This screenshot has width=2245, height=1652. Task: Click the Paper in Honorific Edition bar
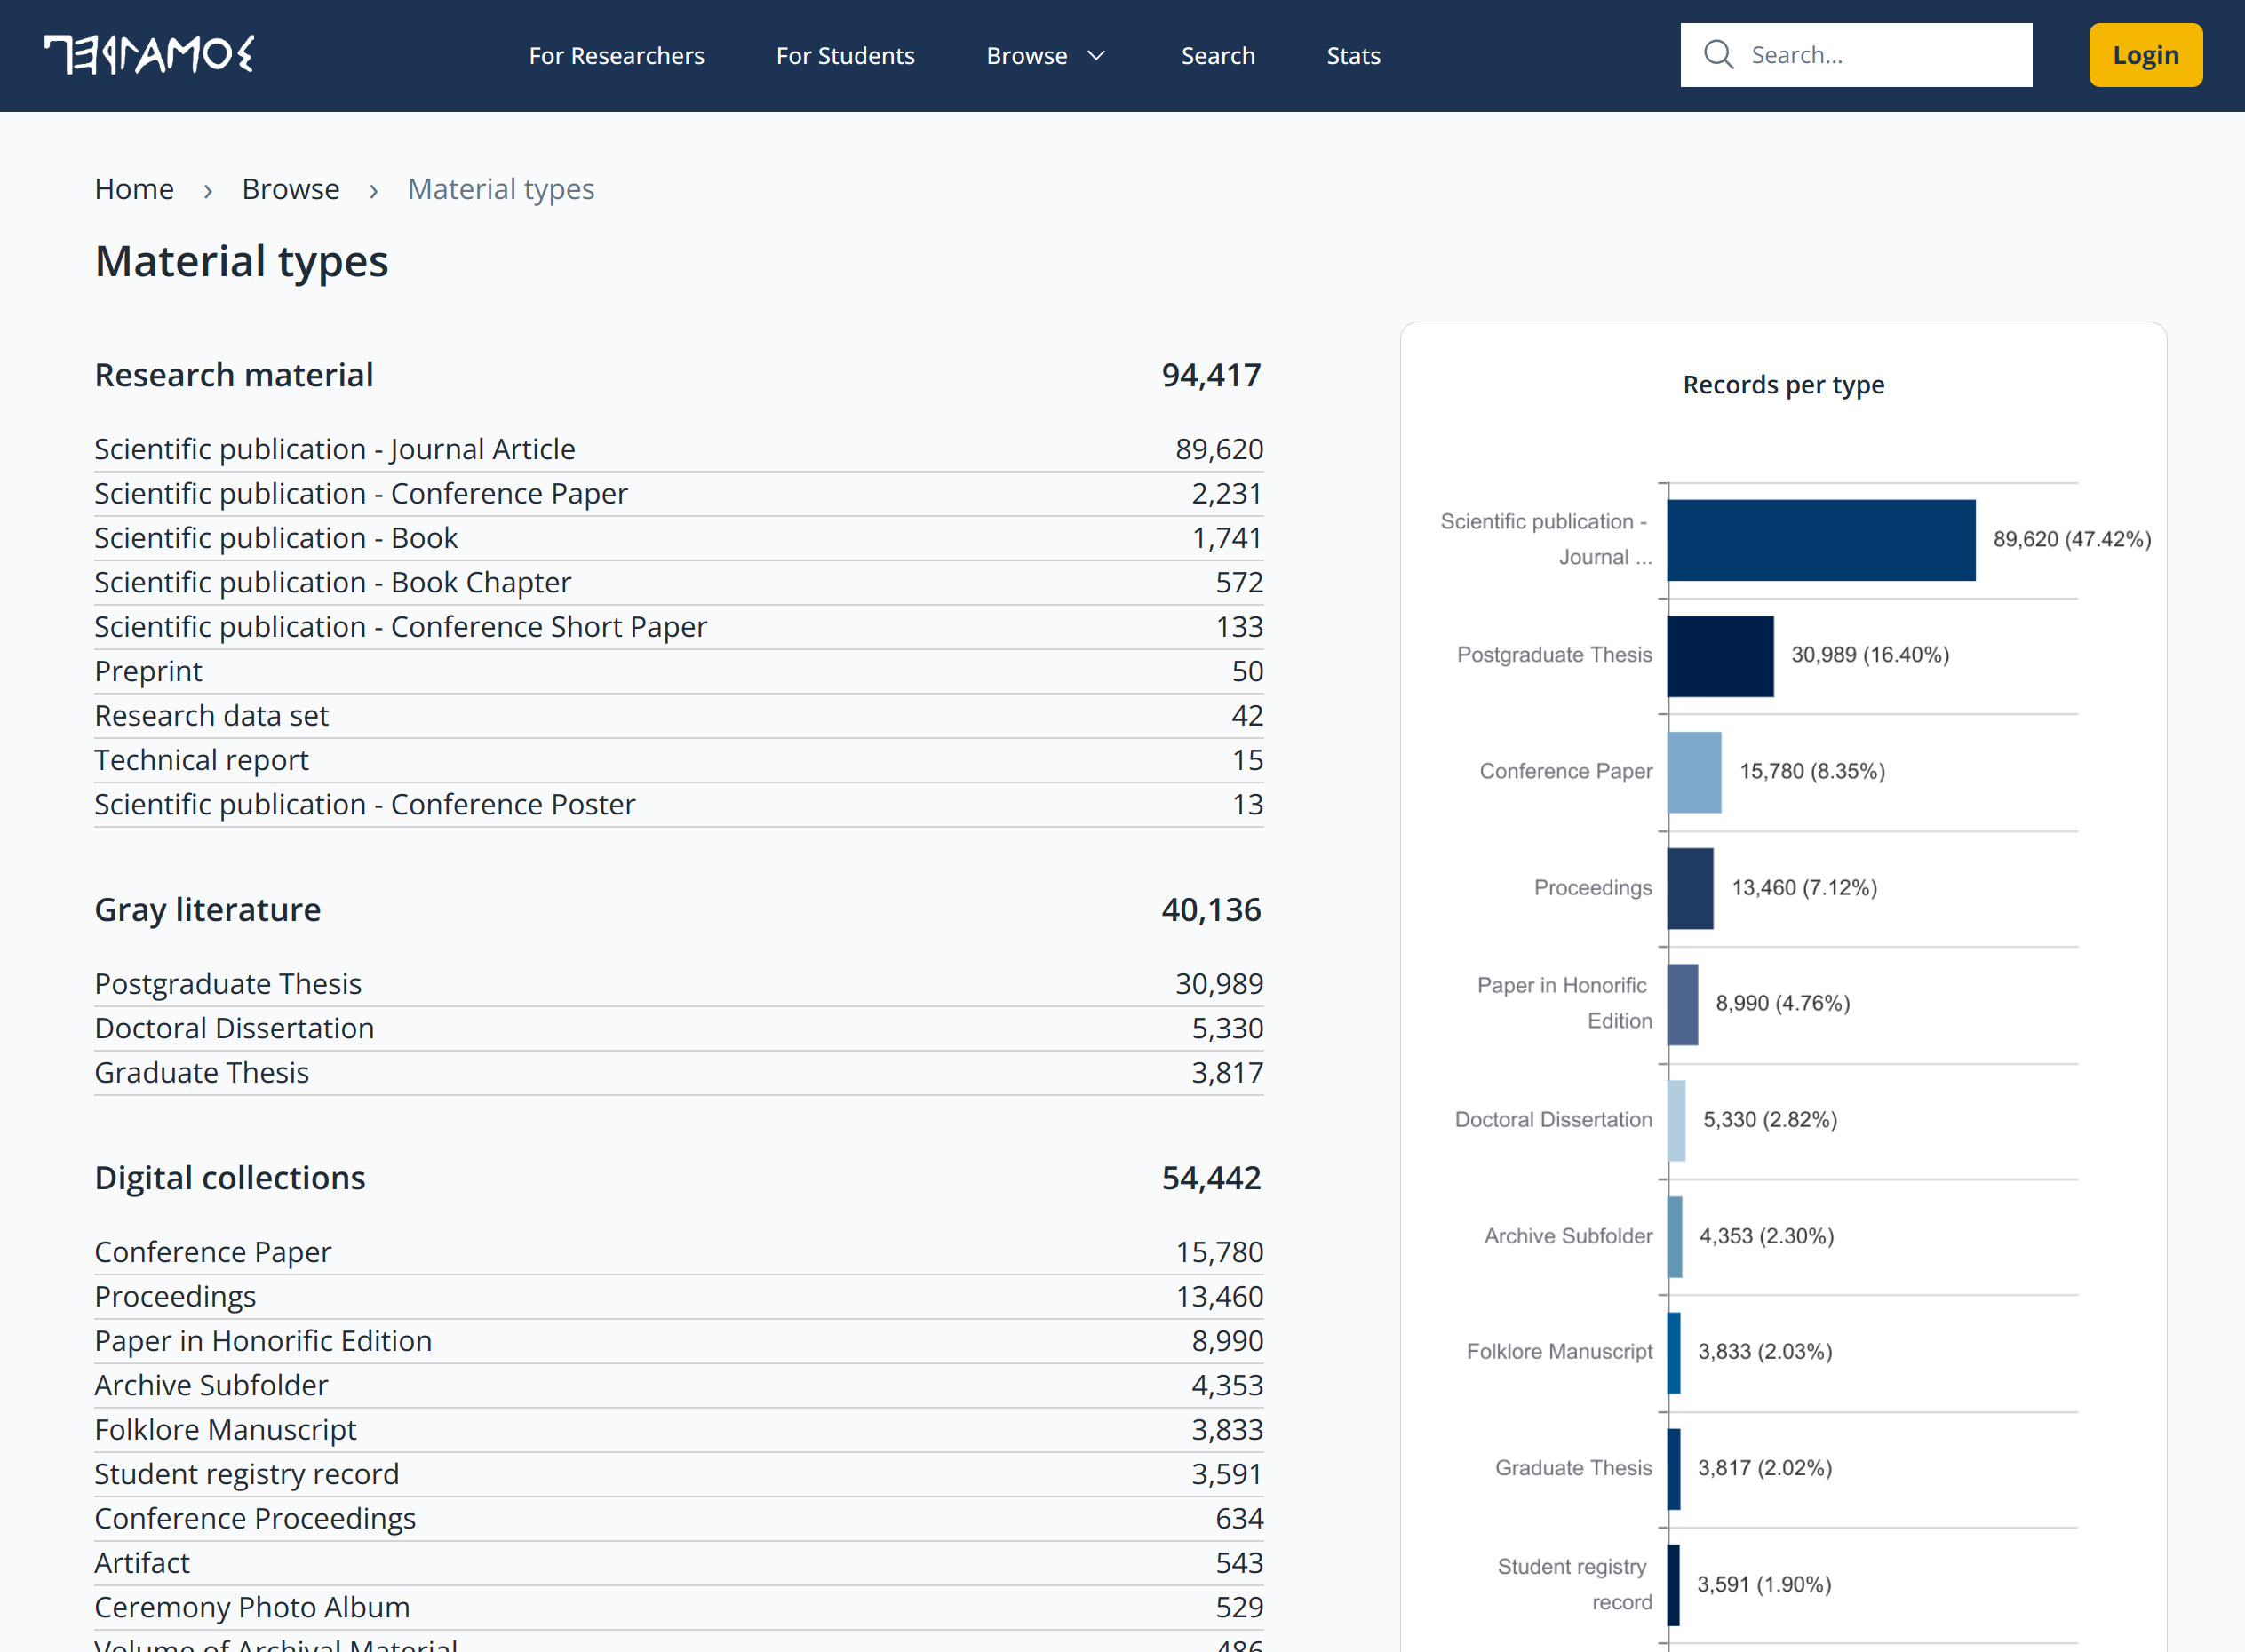pyautogui.click(x=1683, y=1004)
